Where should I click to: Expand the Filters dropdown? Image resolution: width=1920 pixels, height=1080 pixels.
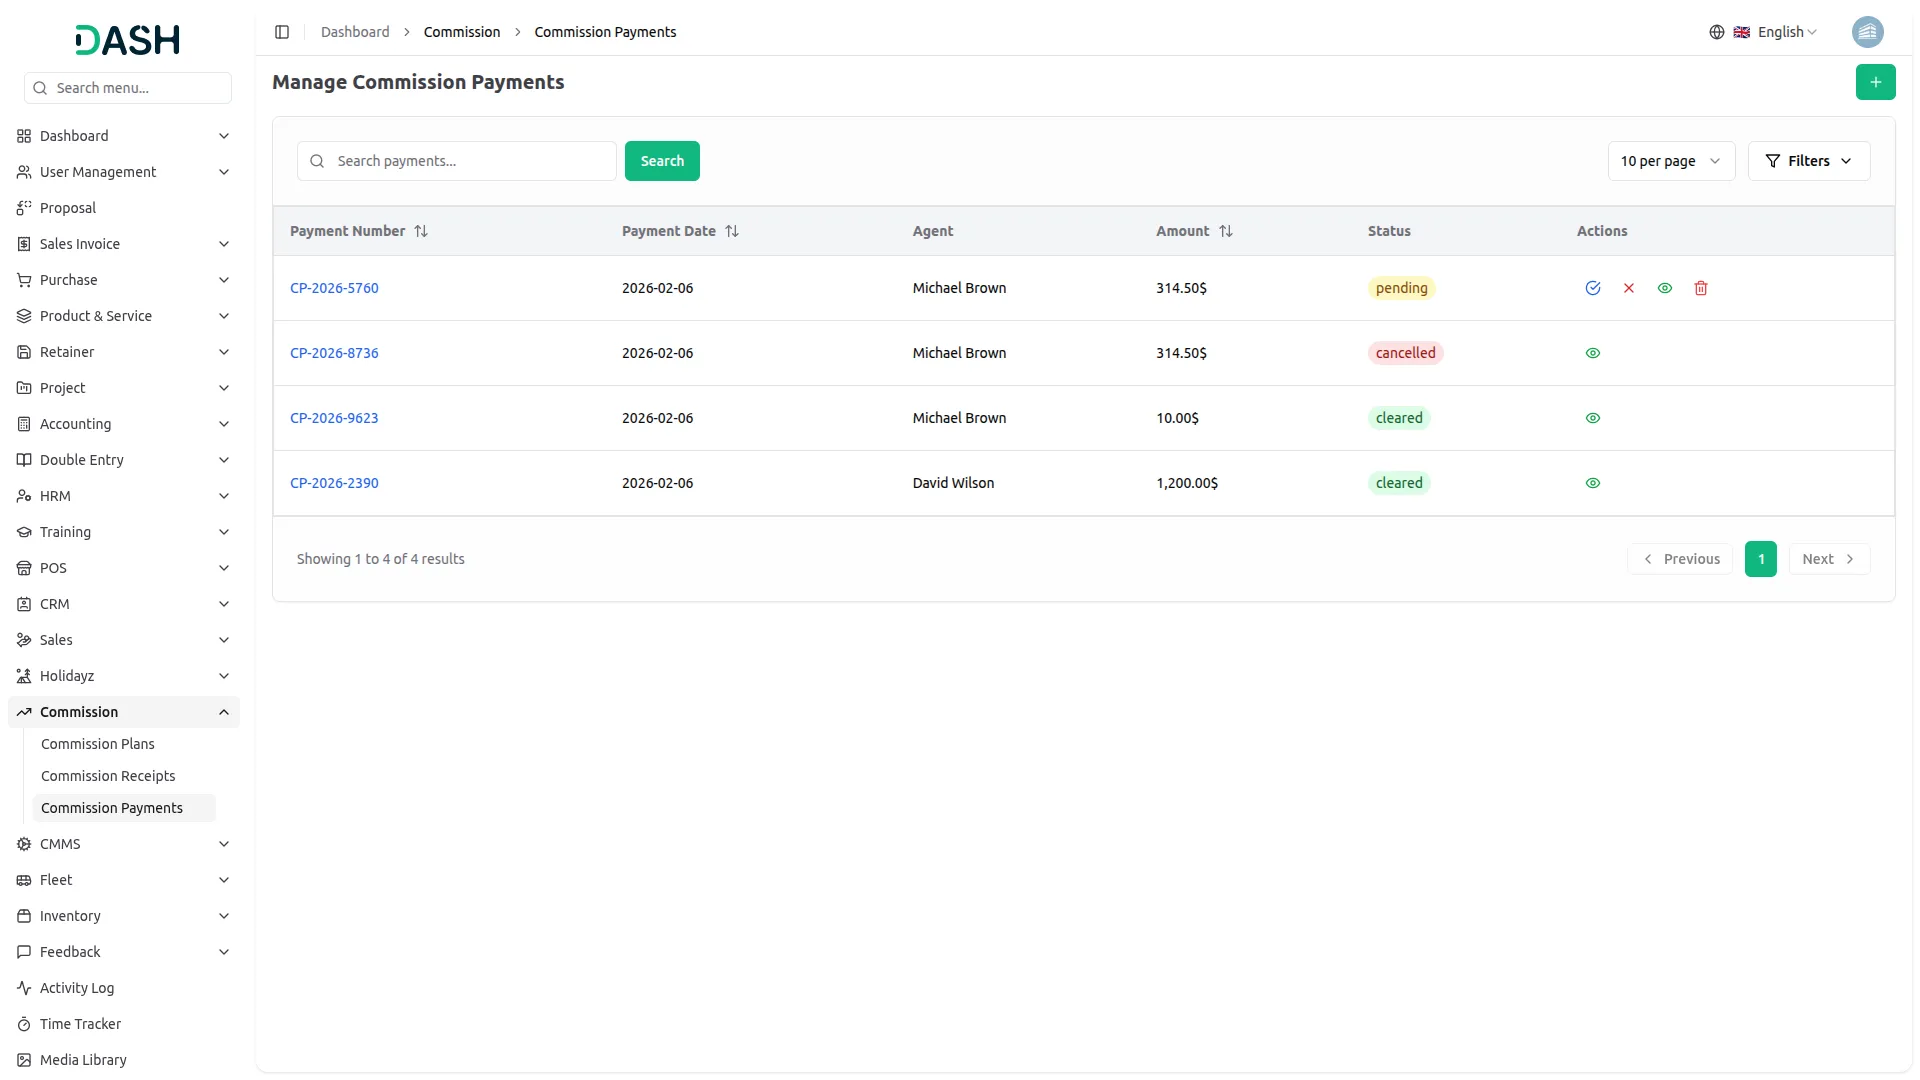pos(1808,161)
